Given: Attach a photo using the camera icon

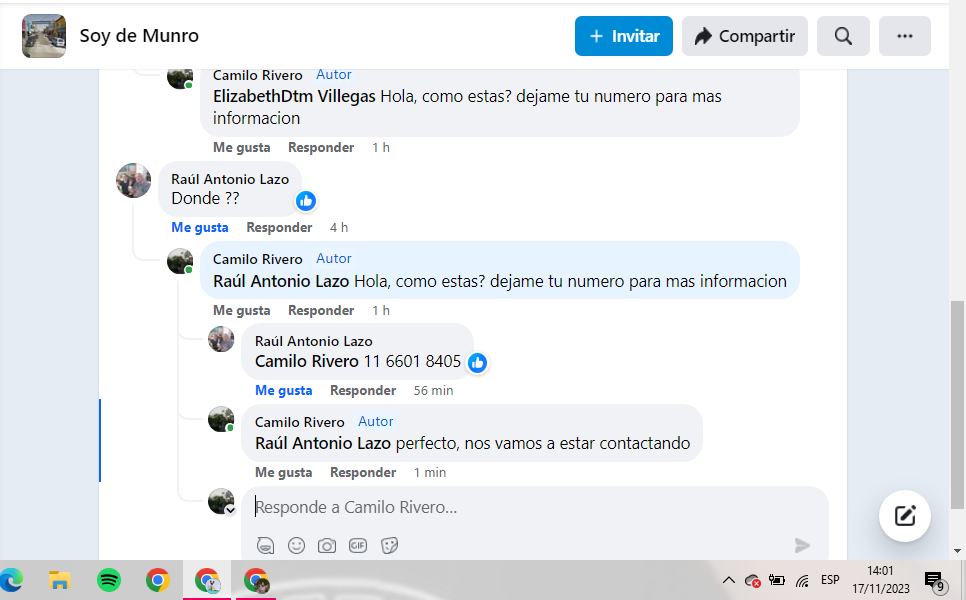Looking at the screenshot, I should click(327, 546).
